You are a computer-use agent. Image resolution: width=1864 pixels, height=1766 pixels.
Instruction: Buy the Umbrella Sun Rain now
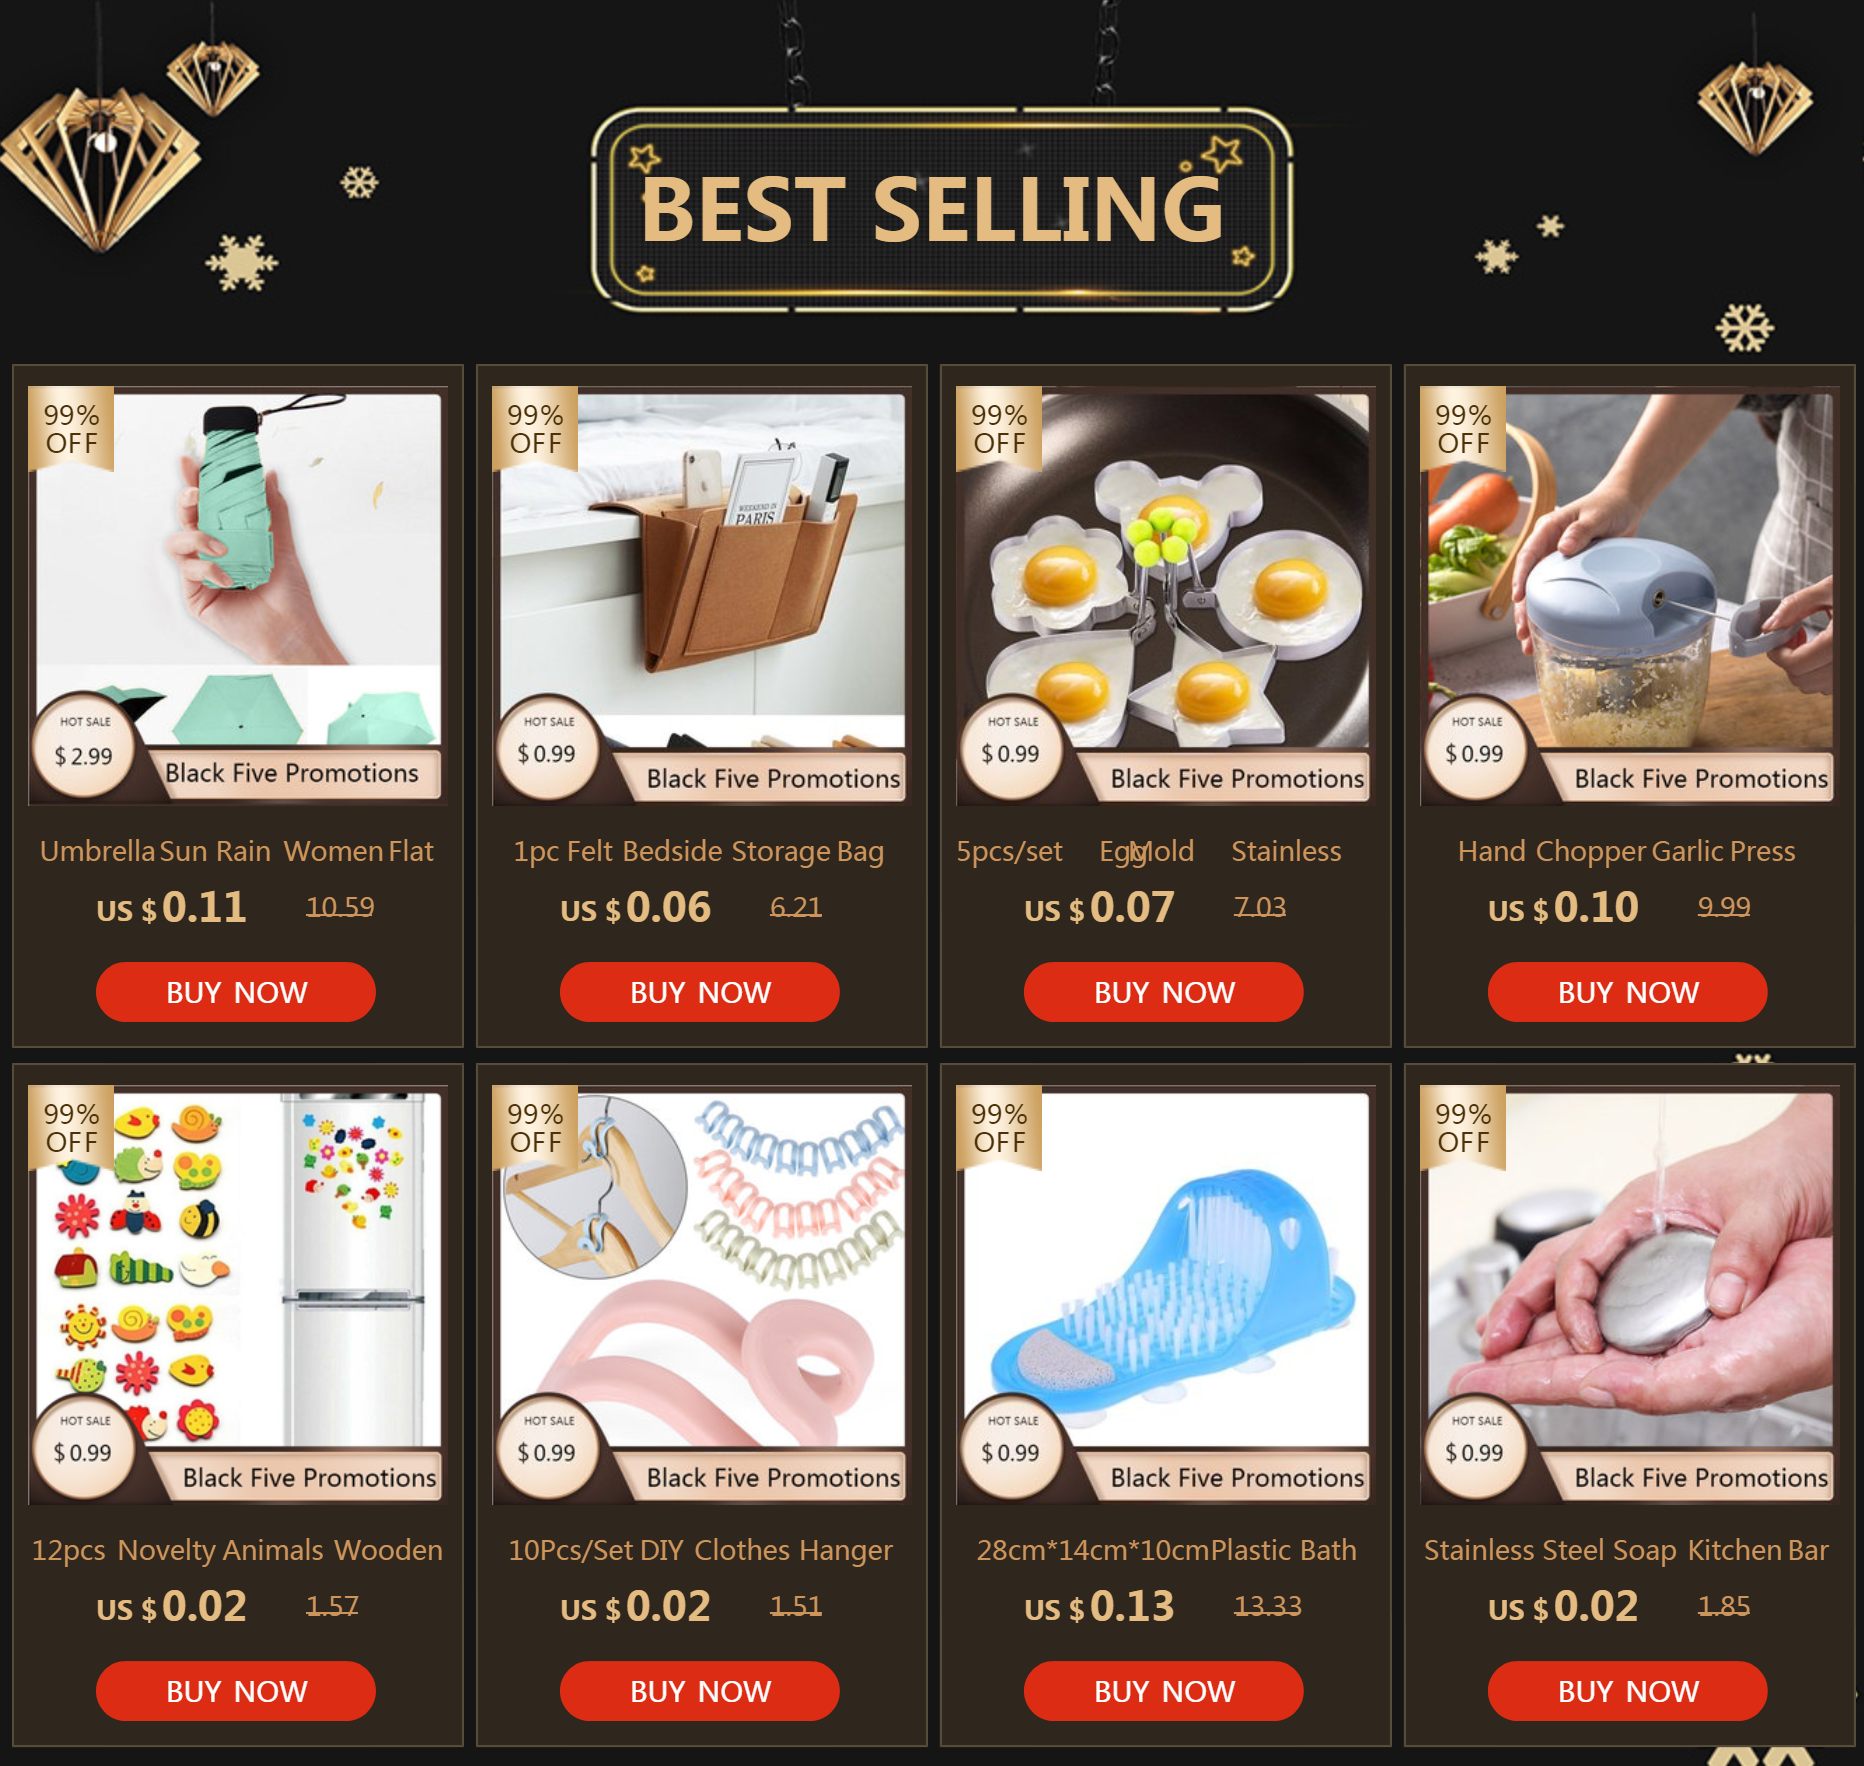coord(236,992)
